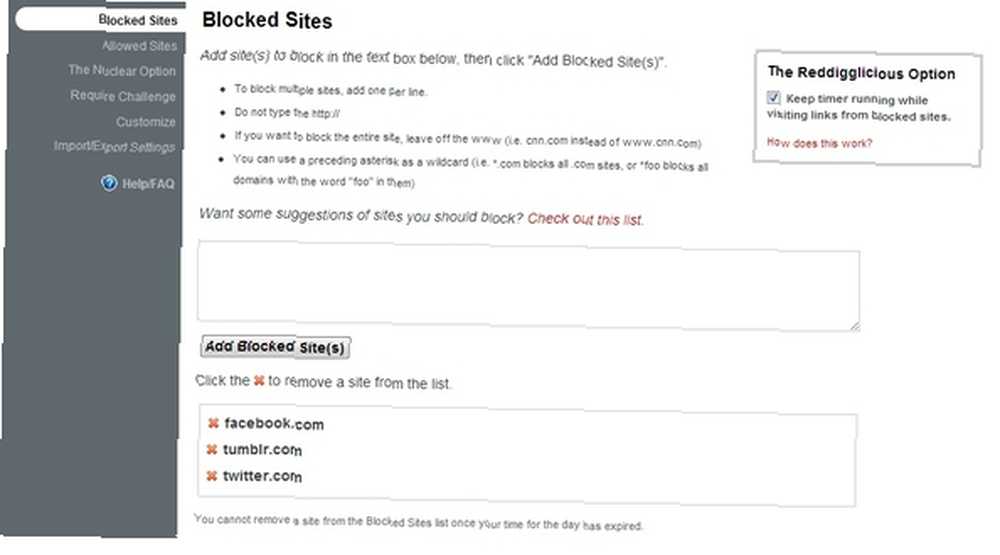1000x555 pixels.
Task: Open Import/Export Settings page
Action: (x=114, y=147)
